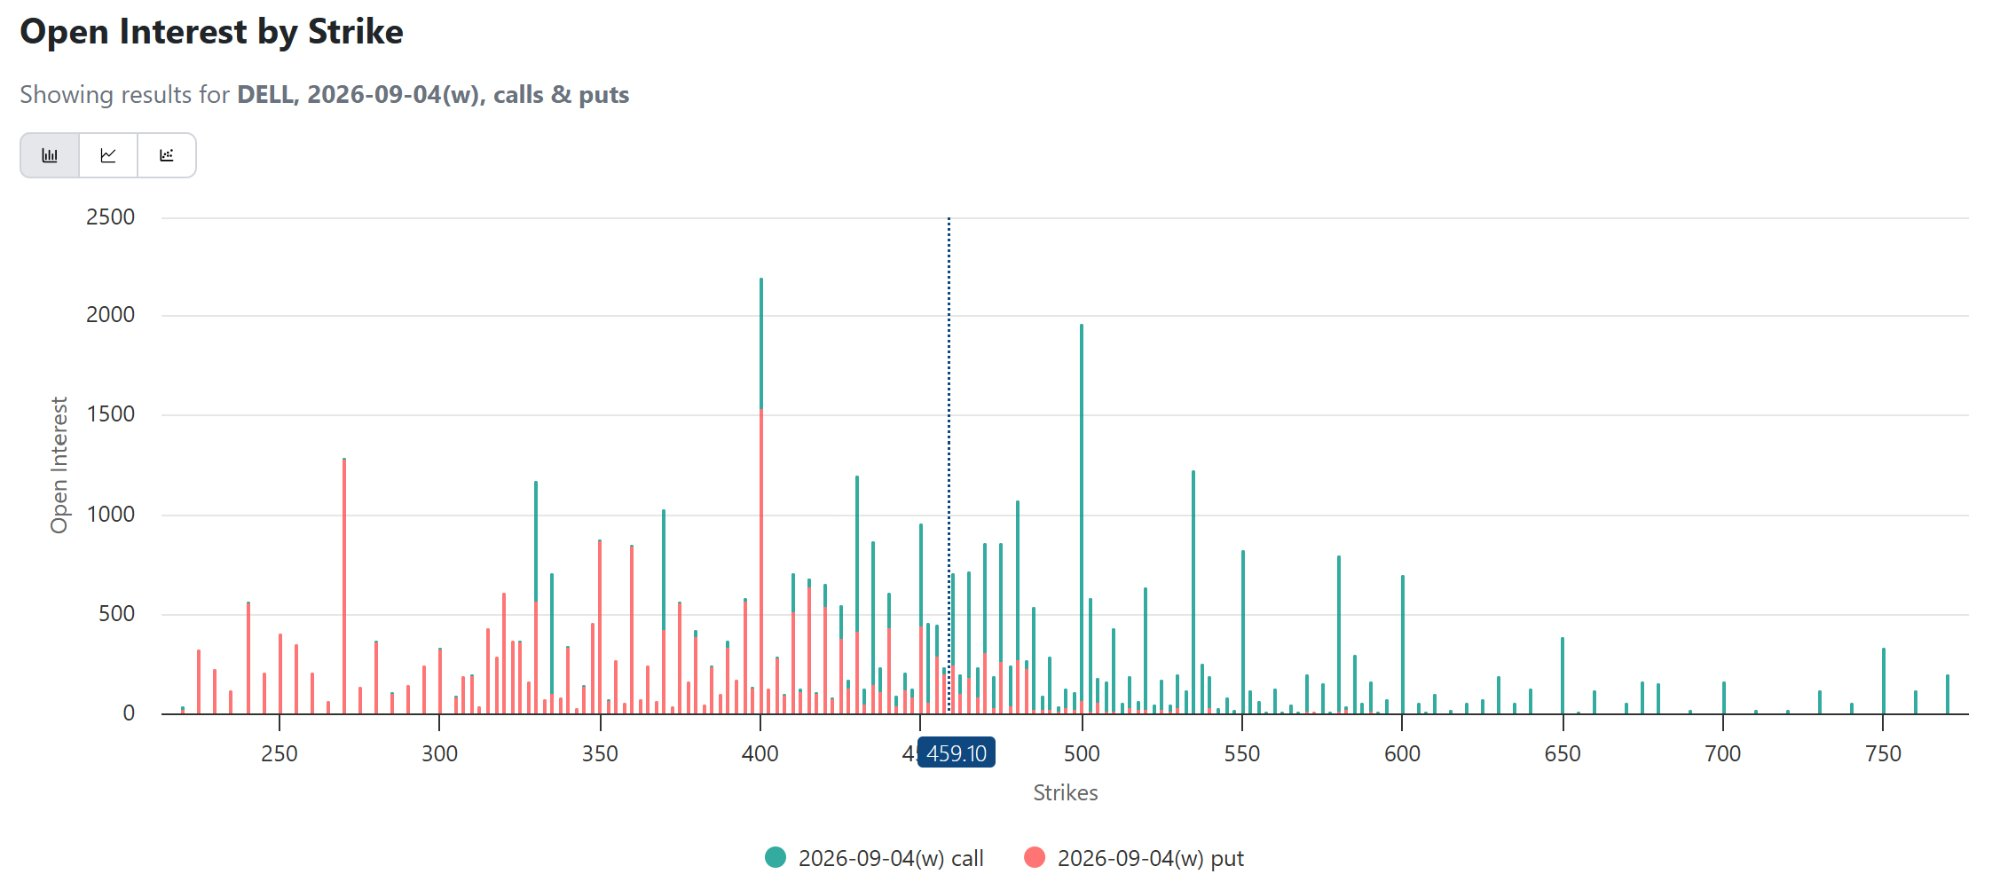Image resolution: width=2000 pixels, height=883 pixels.
Task: Toggle the 2026-09-04(w) call series legend
Action: (x=874, y=858)
